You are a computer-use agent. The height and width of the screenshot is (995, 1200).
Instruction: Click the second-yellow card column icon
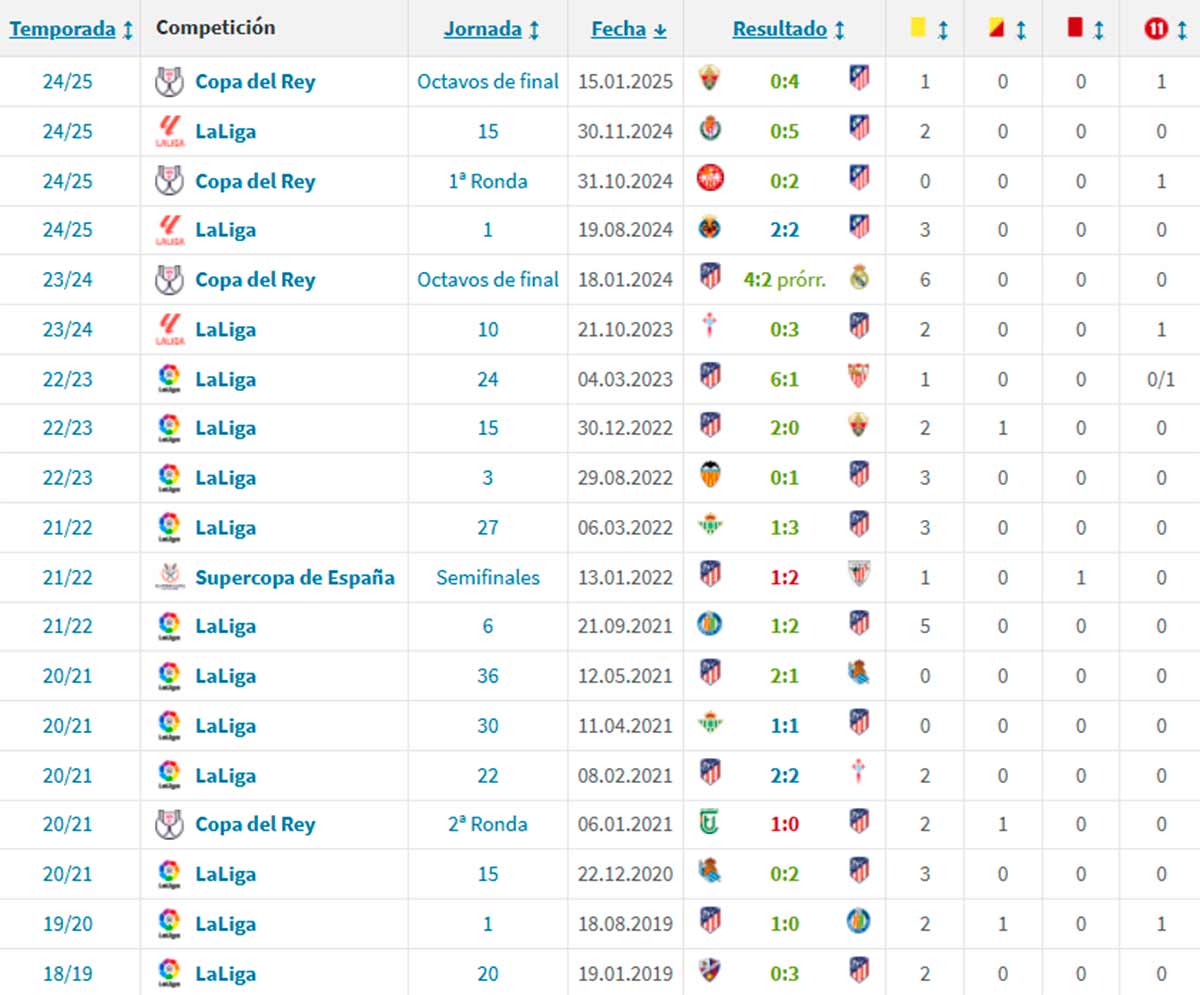[996, 29]
